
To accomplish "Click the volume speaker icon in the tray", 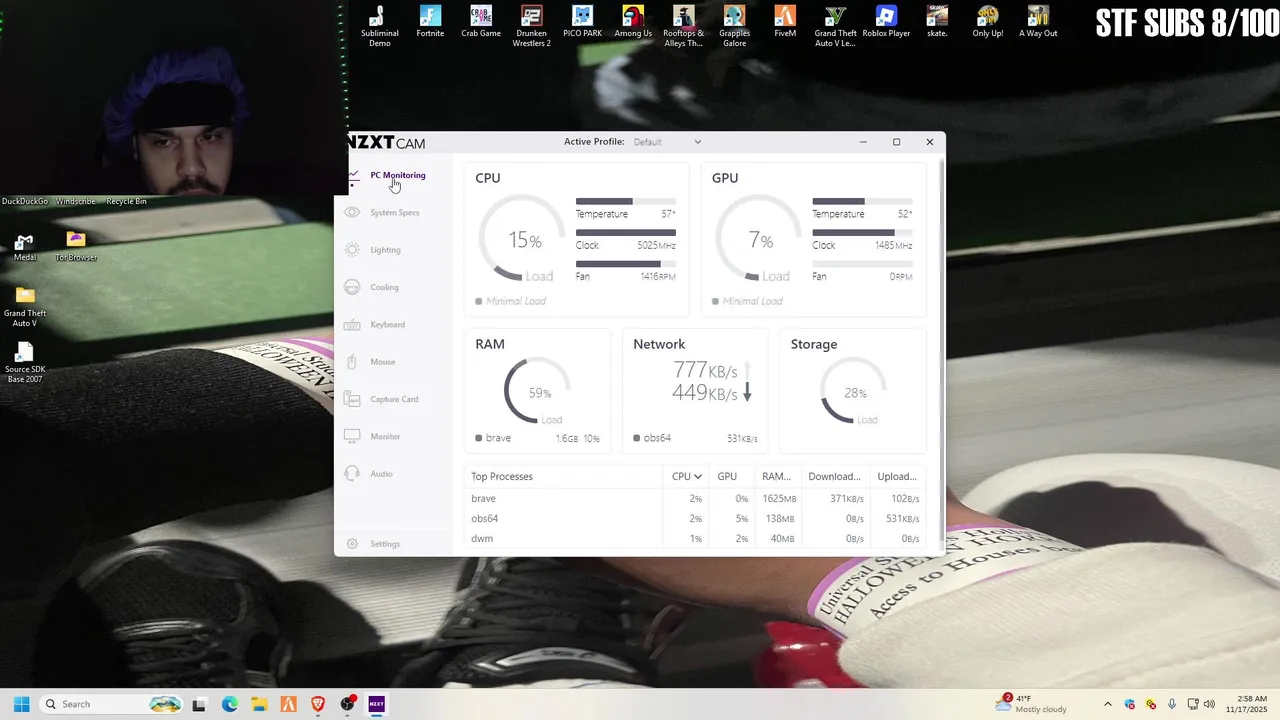I will (x=1209, y=704).
